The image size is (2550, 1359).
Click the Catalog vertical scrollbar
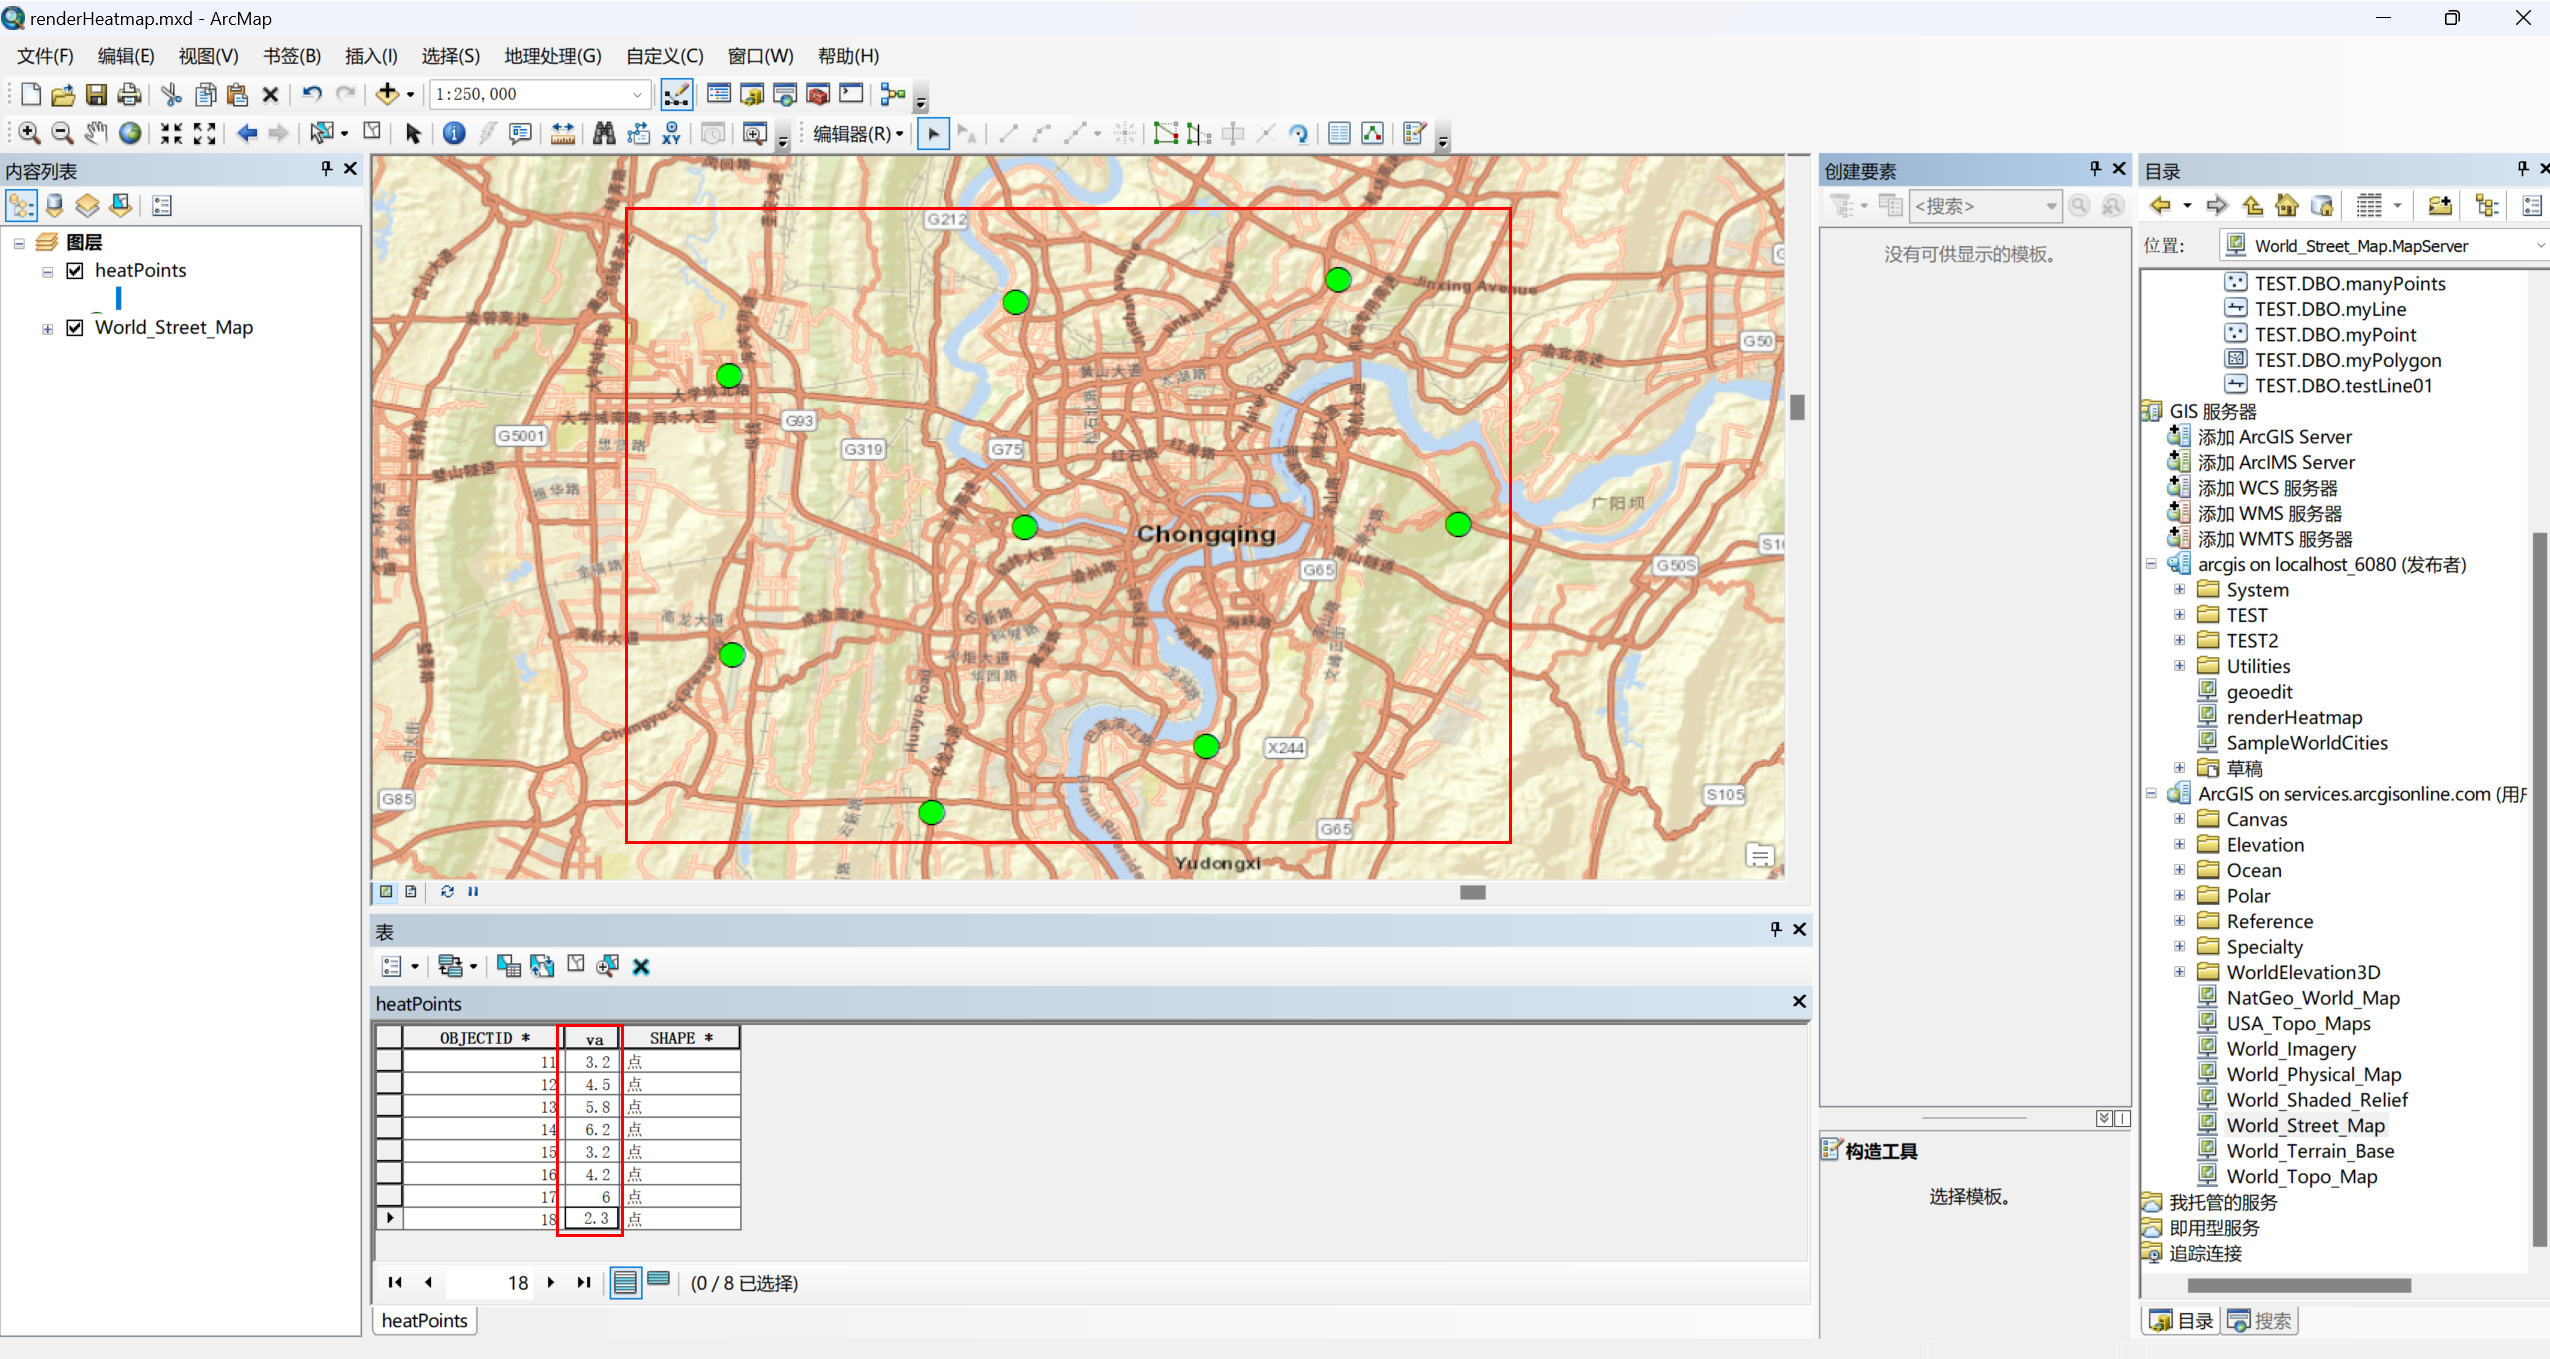click(2538, 890)
